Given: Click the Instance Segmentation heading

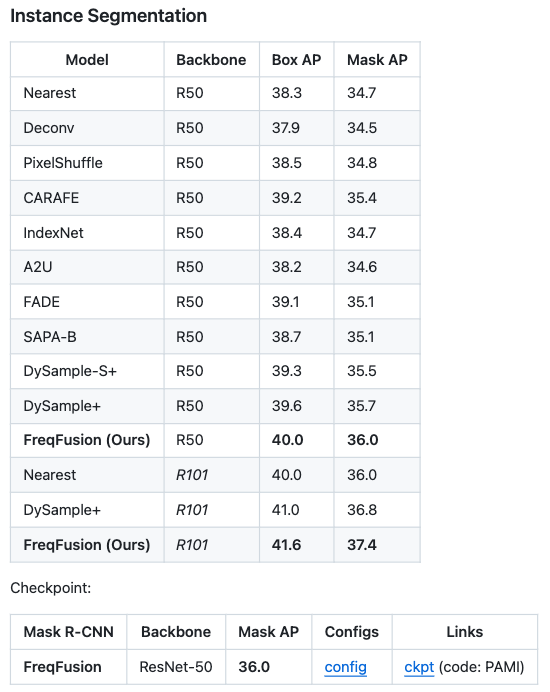Looking at the screenshot, I should tap(109, 16).
